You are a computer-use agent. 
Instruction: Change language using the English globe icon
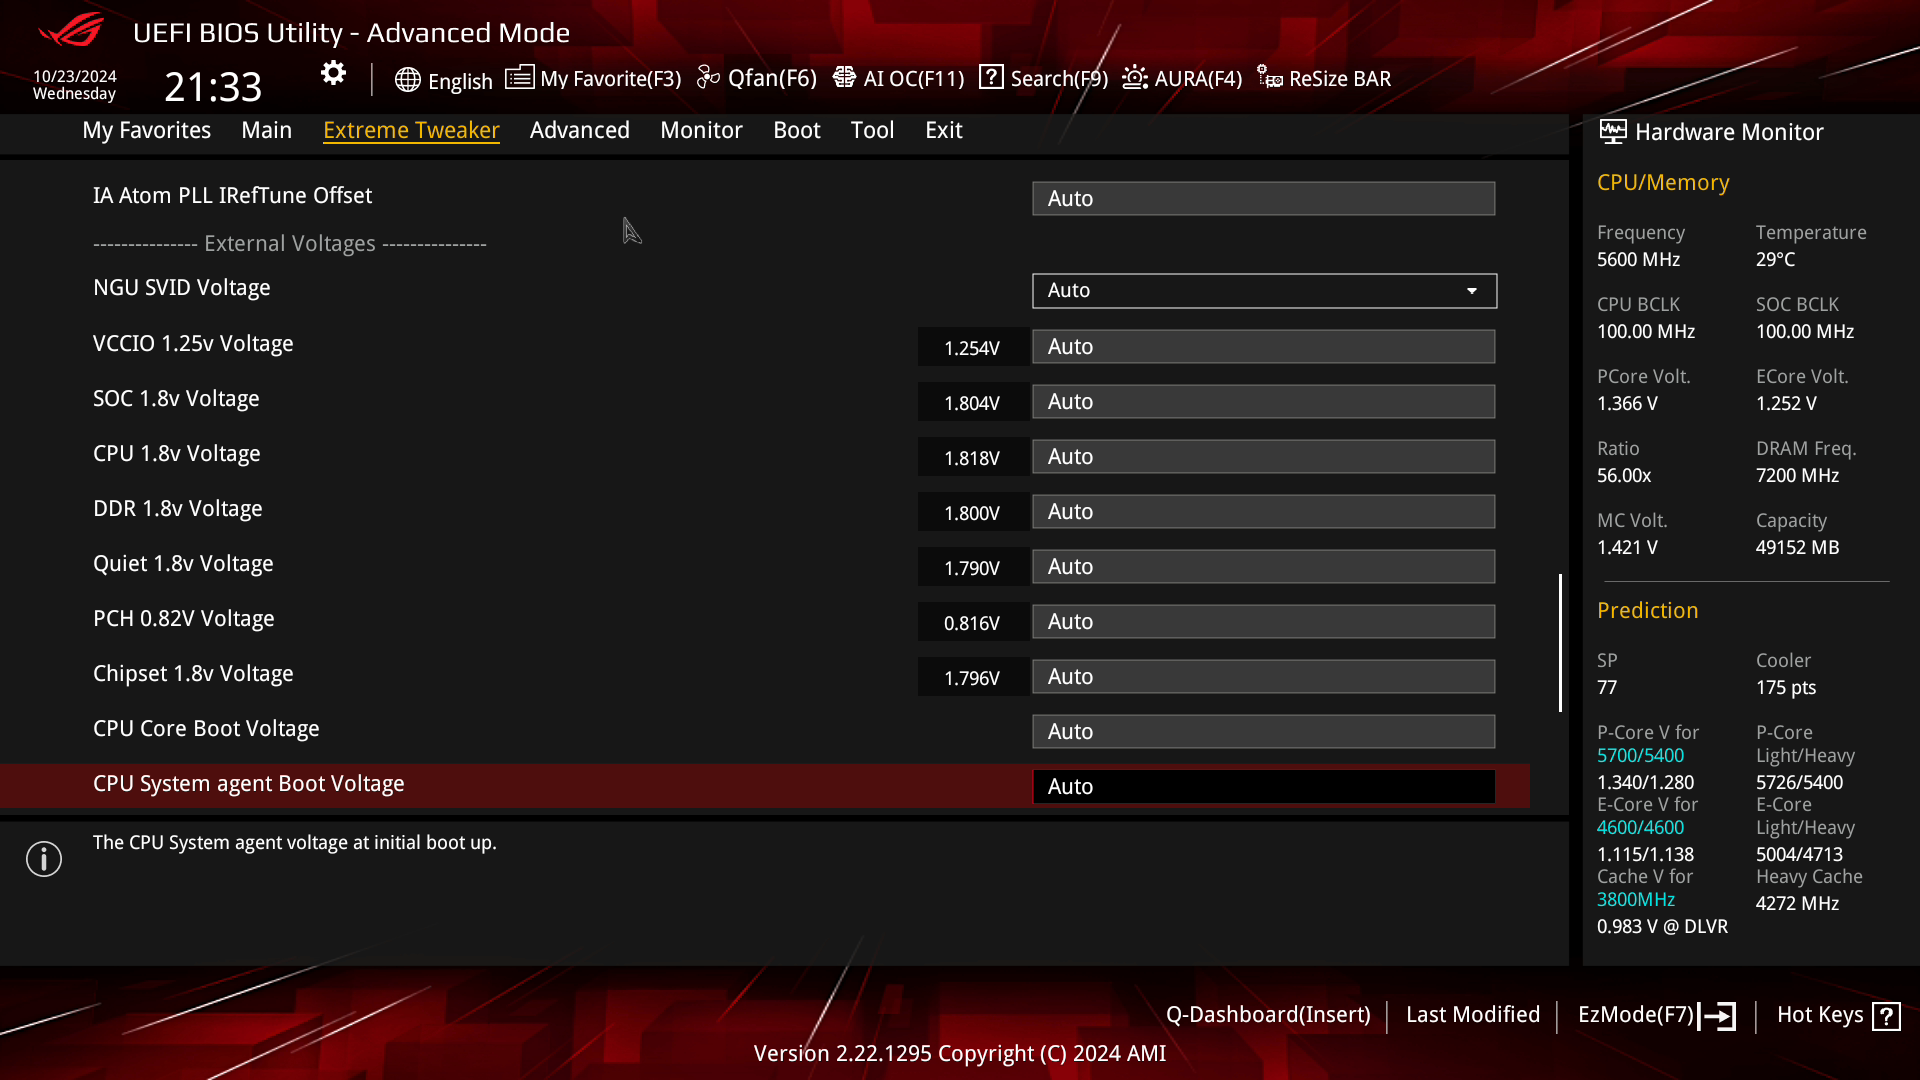(408, 80)
